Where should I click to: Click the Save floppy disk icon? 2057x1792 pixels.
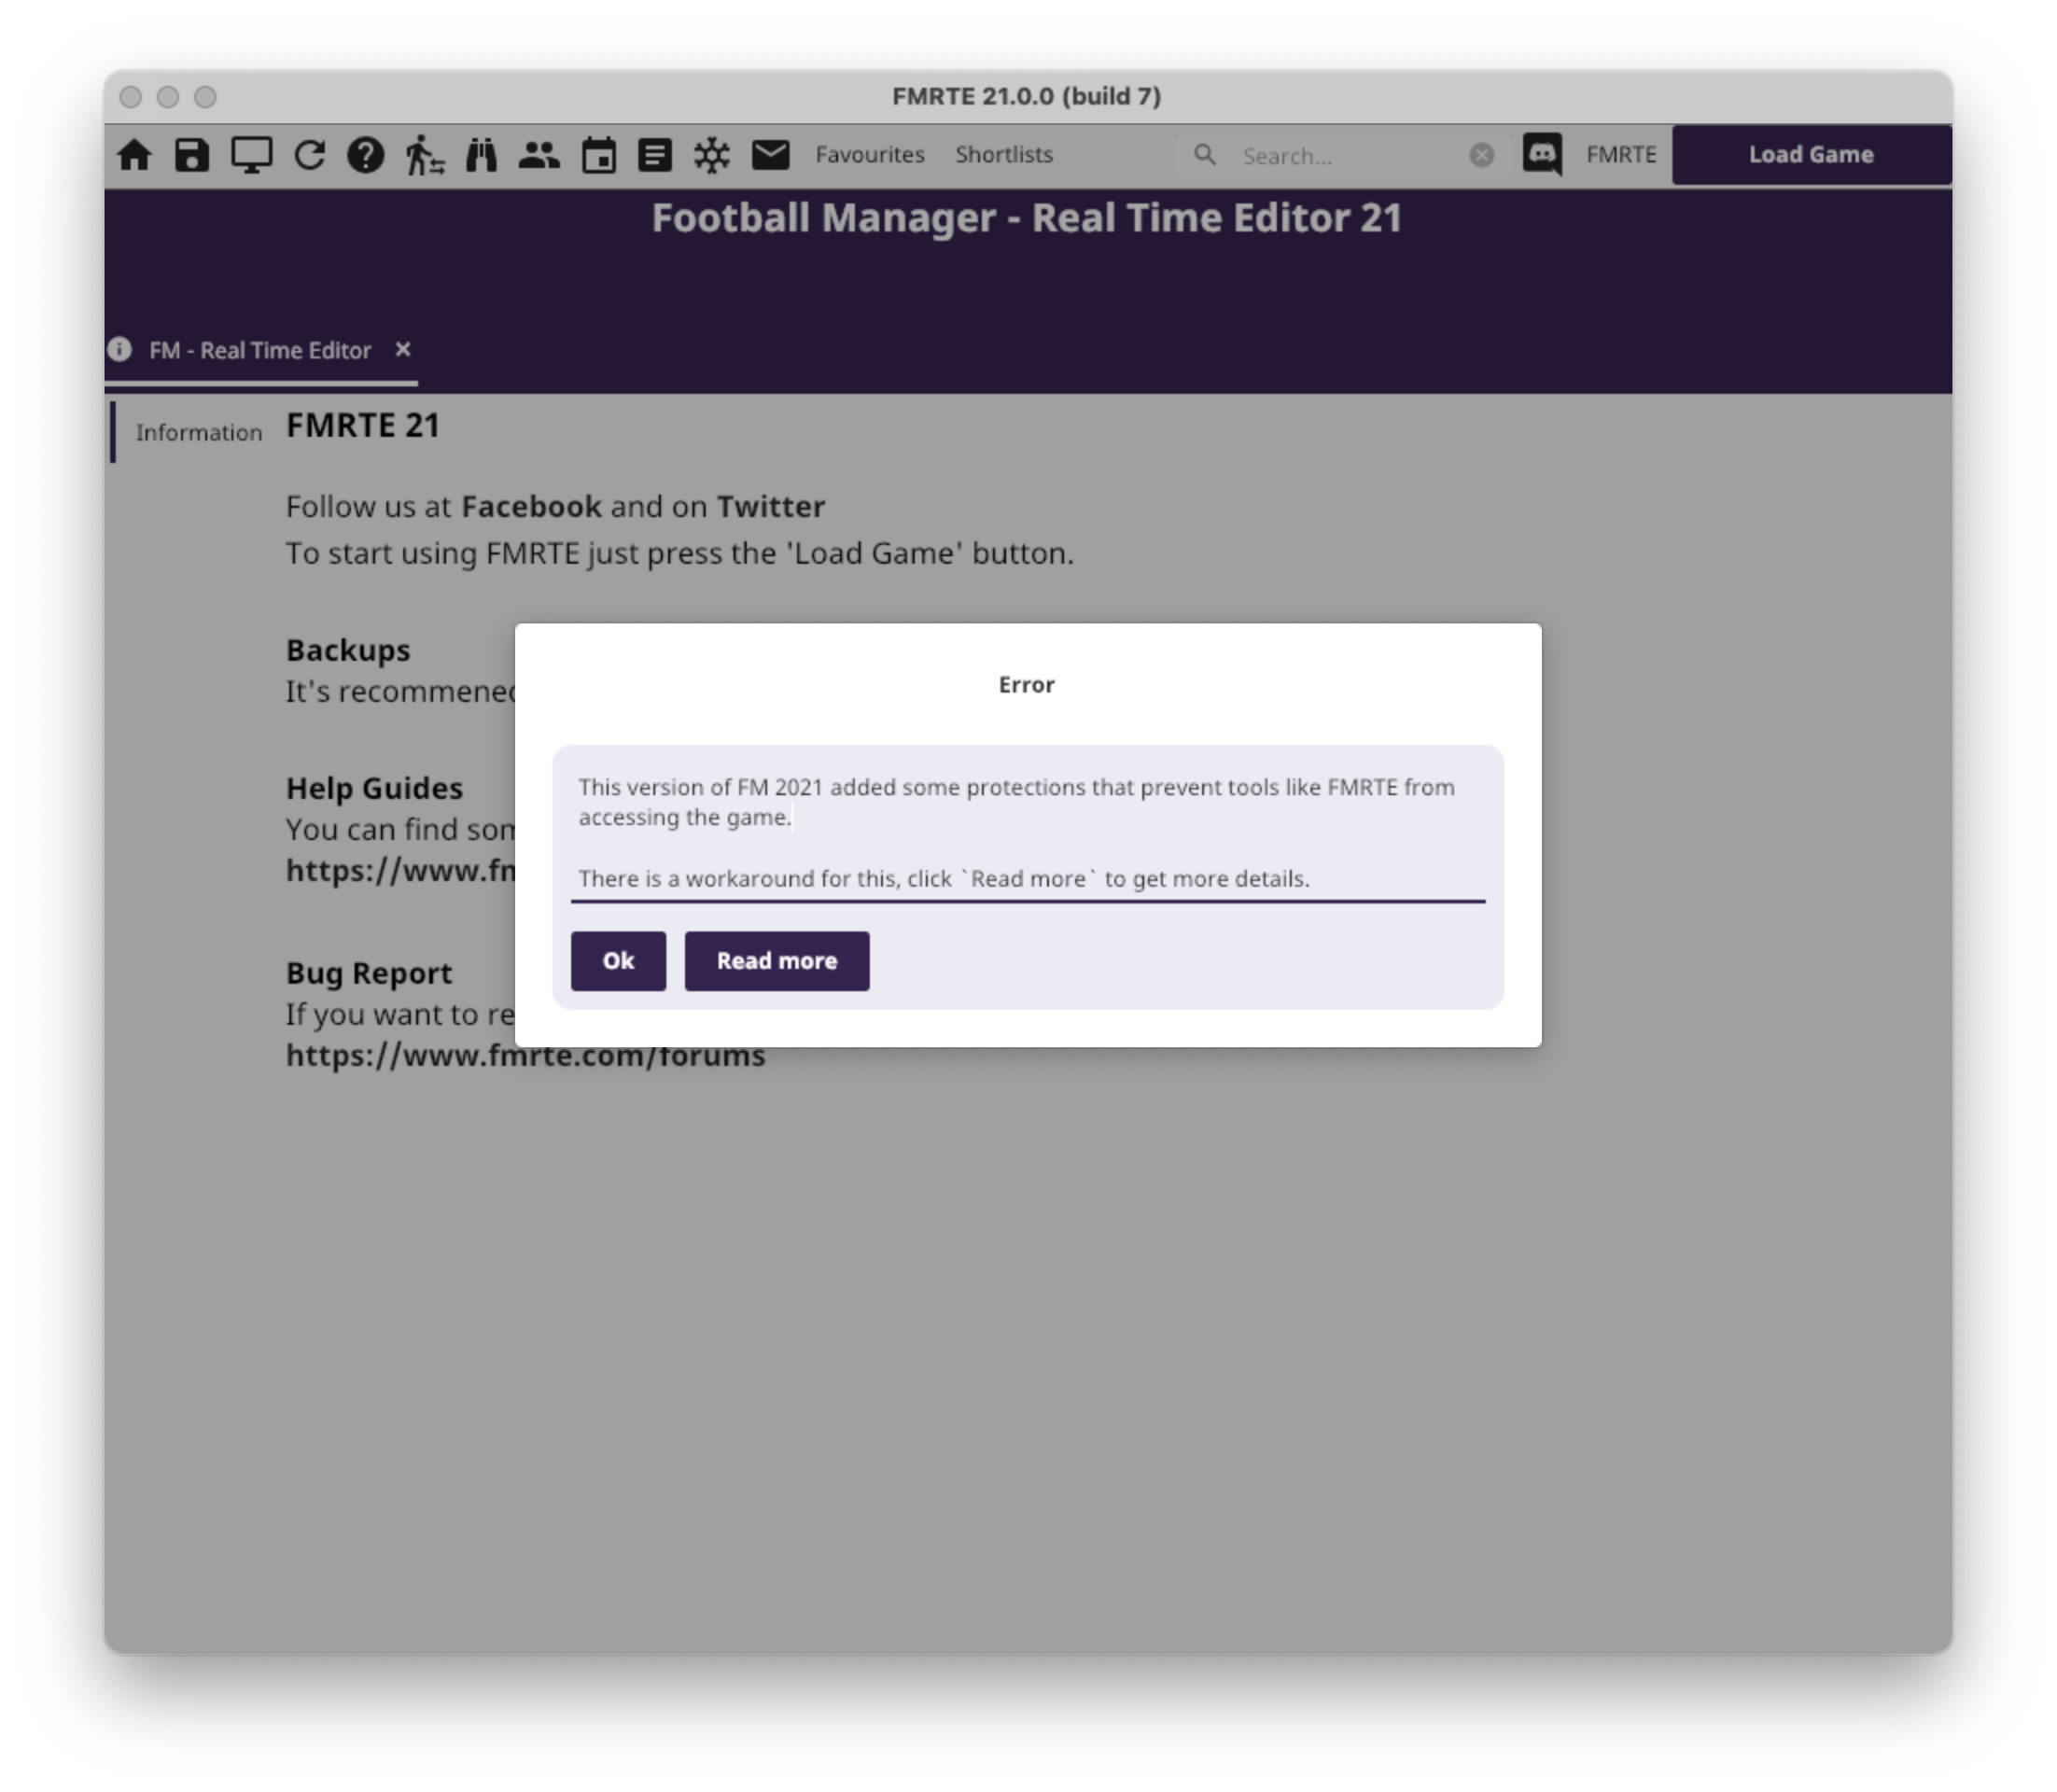point(192,156)
